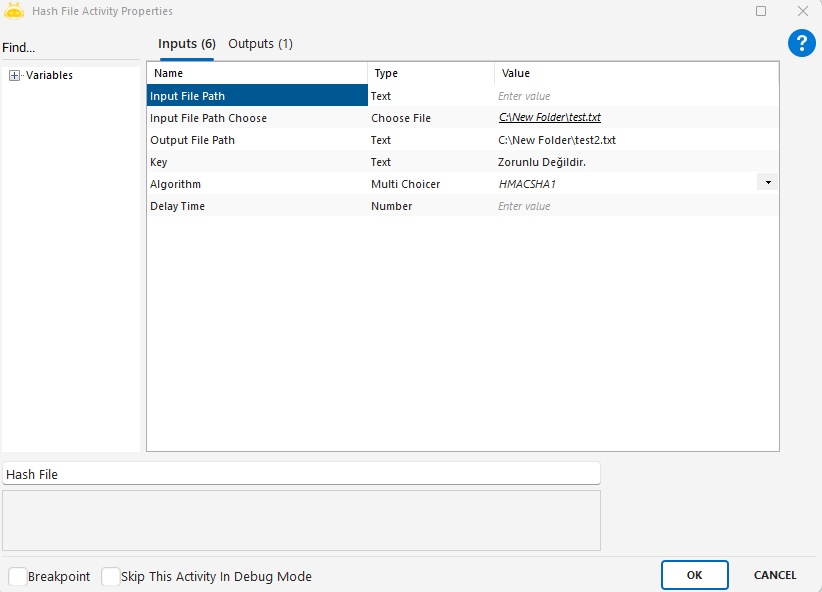Enable the Breakpoint checkbox

click(18, 577)
